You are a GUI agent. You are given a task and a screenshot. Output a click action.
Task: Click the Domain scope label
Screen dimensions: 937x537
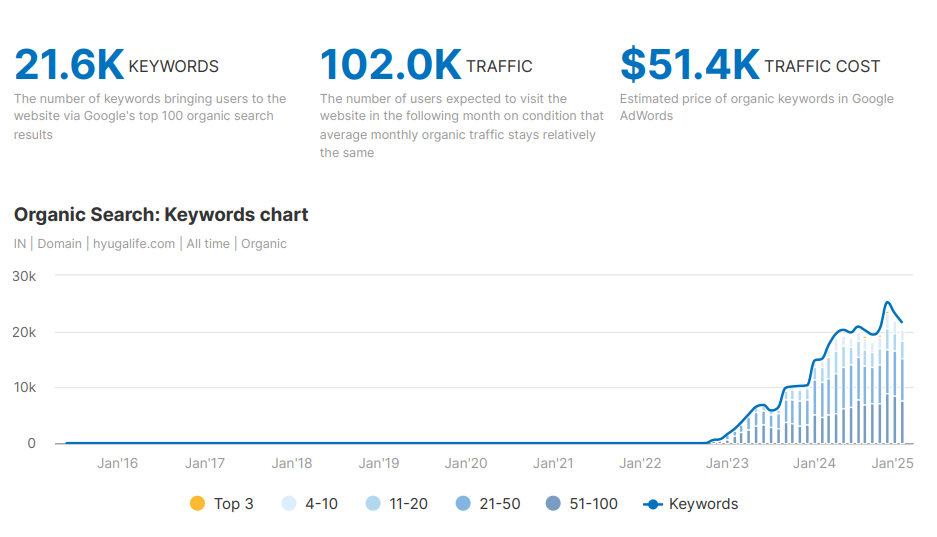point(60,244)
